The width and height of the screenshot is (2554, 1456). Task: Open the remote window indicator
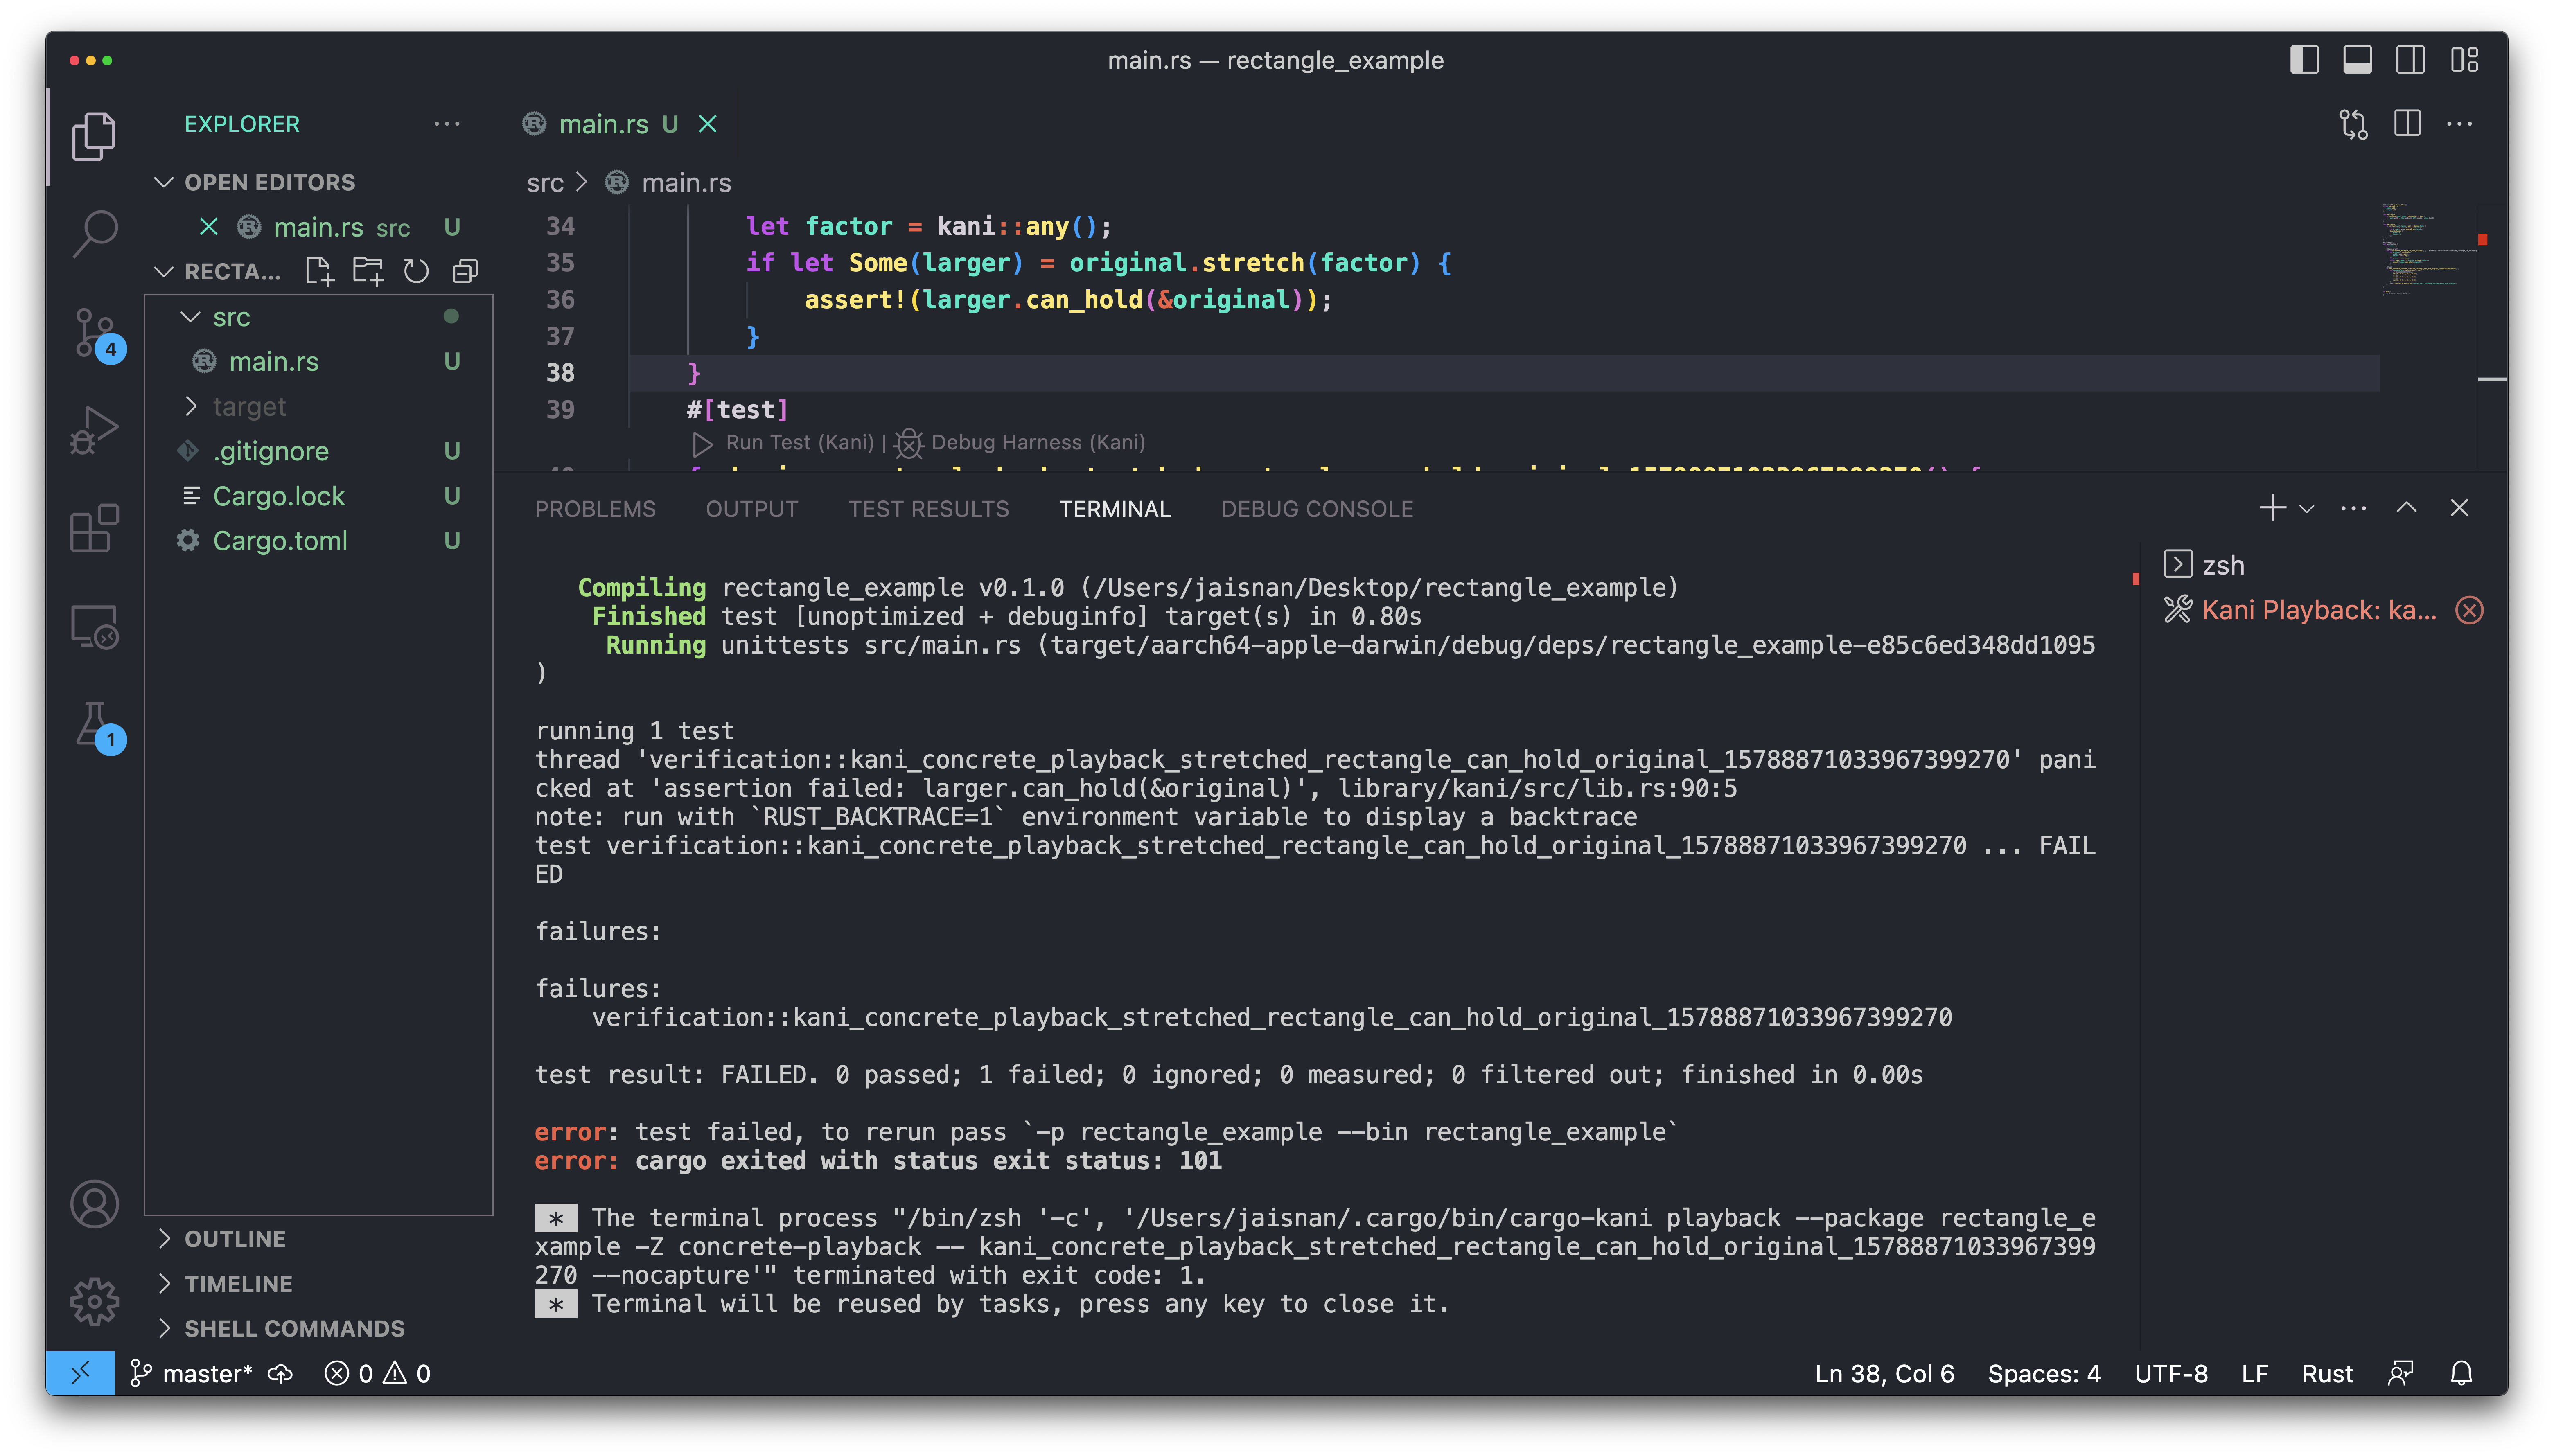pos(80,1373)
